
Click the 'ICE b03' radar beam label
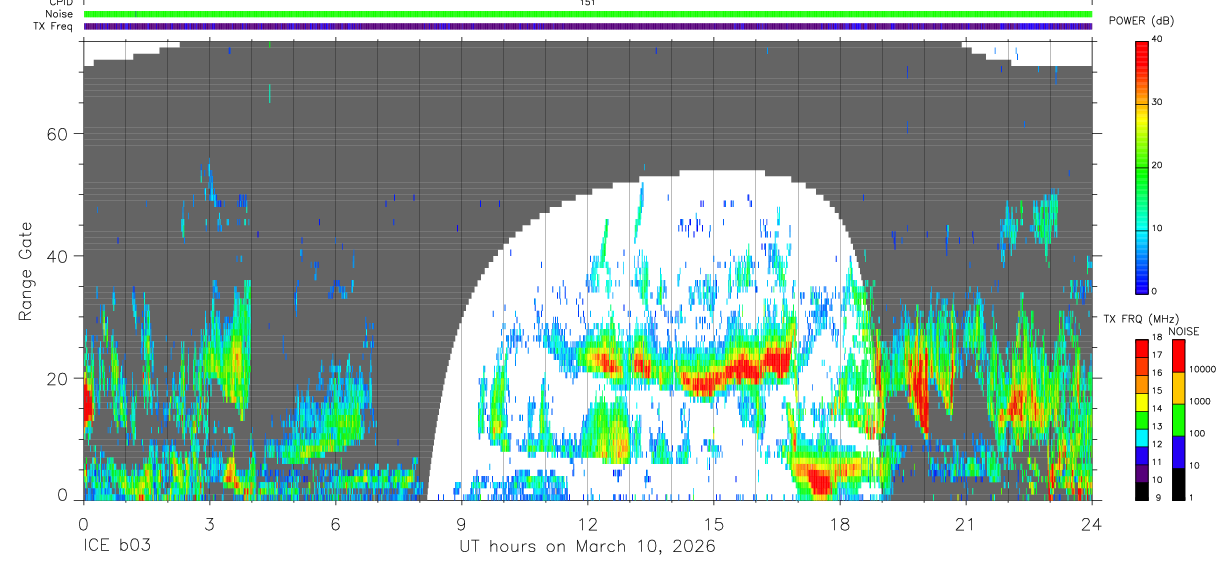118,547
